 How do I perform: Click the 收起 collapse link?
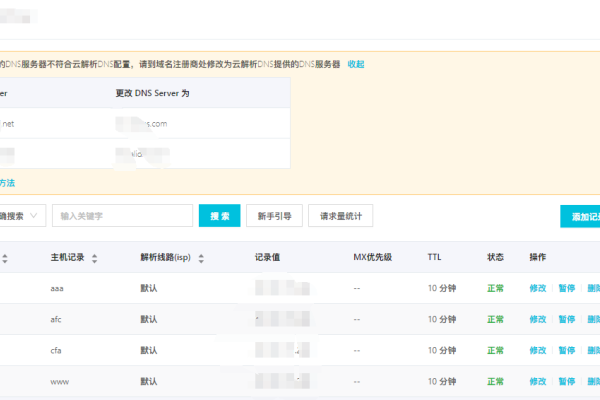[x=356, y=64]
